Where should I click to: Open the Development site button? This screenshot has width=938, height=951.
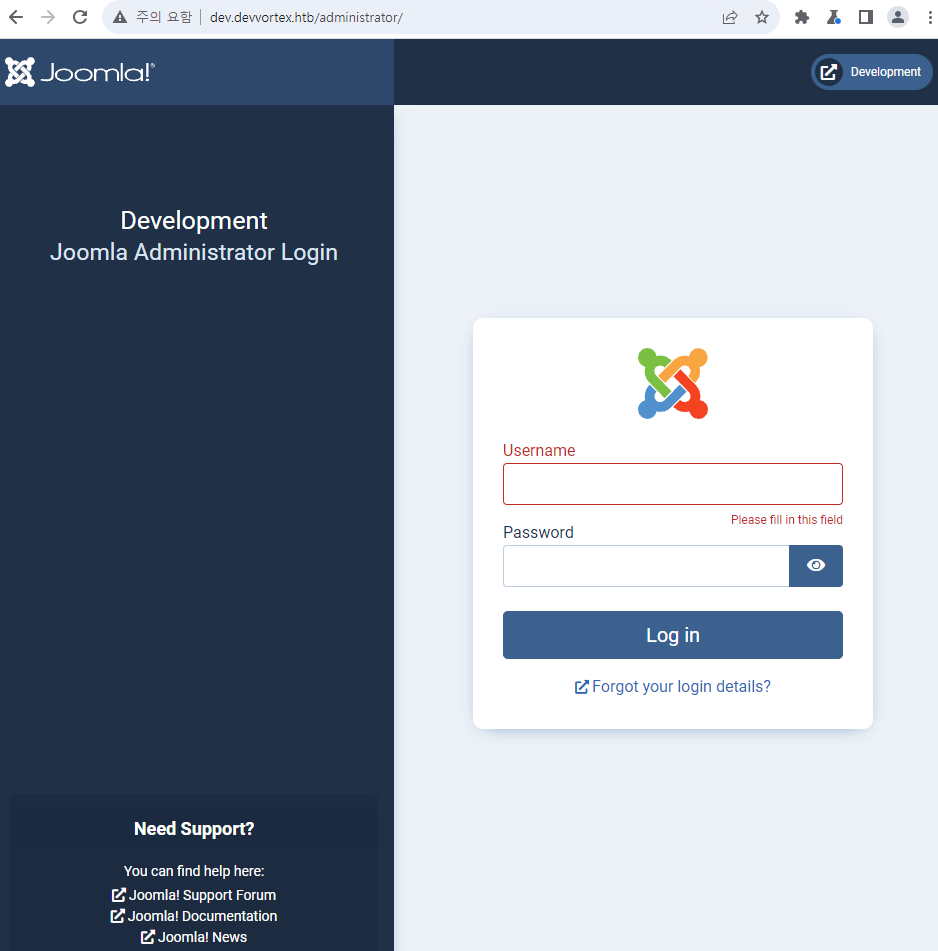(871, 72)
